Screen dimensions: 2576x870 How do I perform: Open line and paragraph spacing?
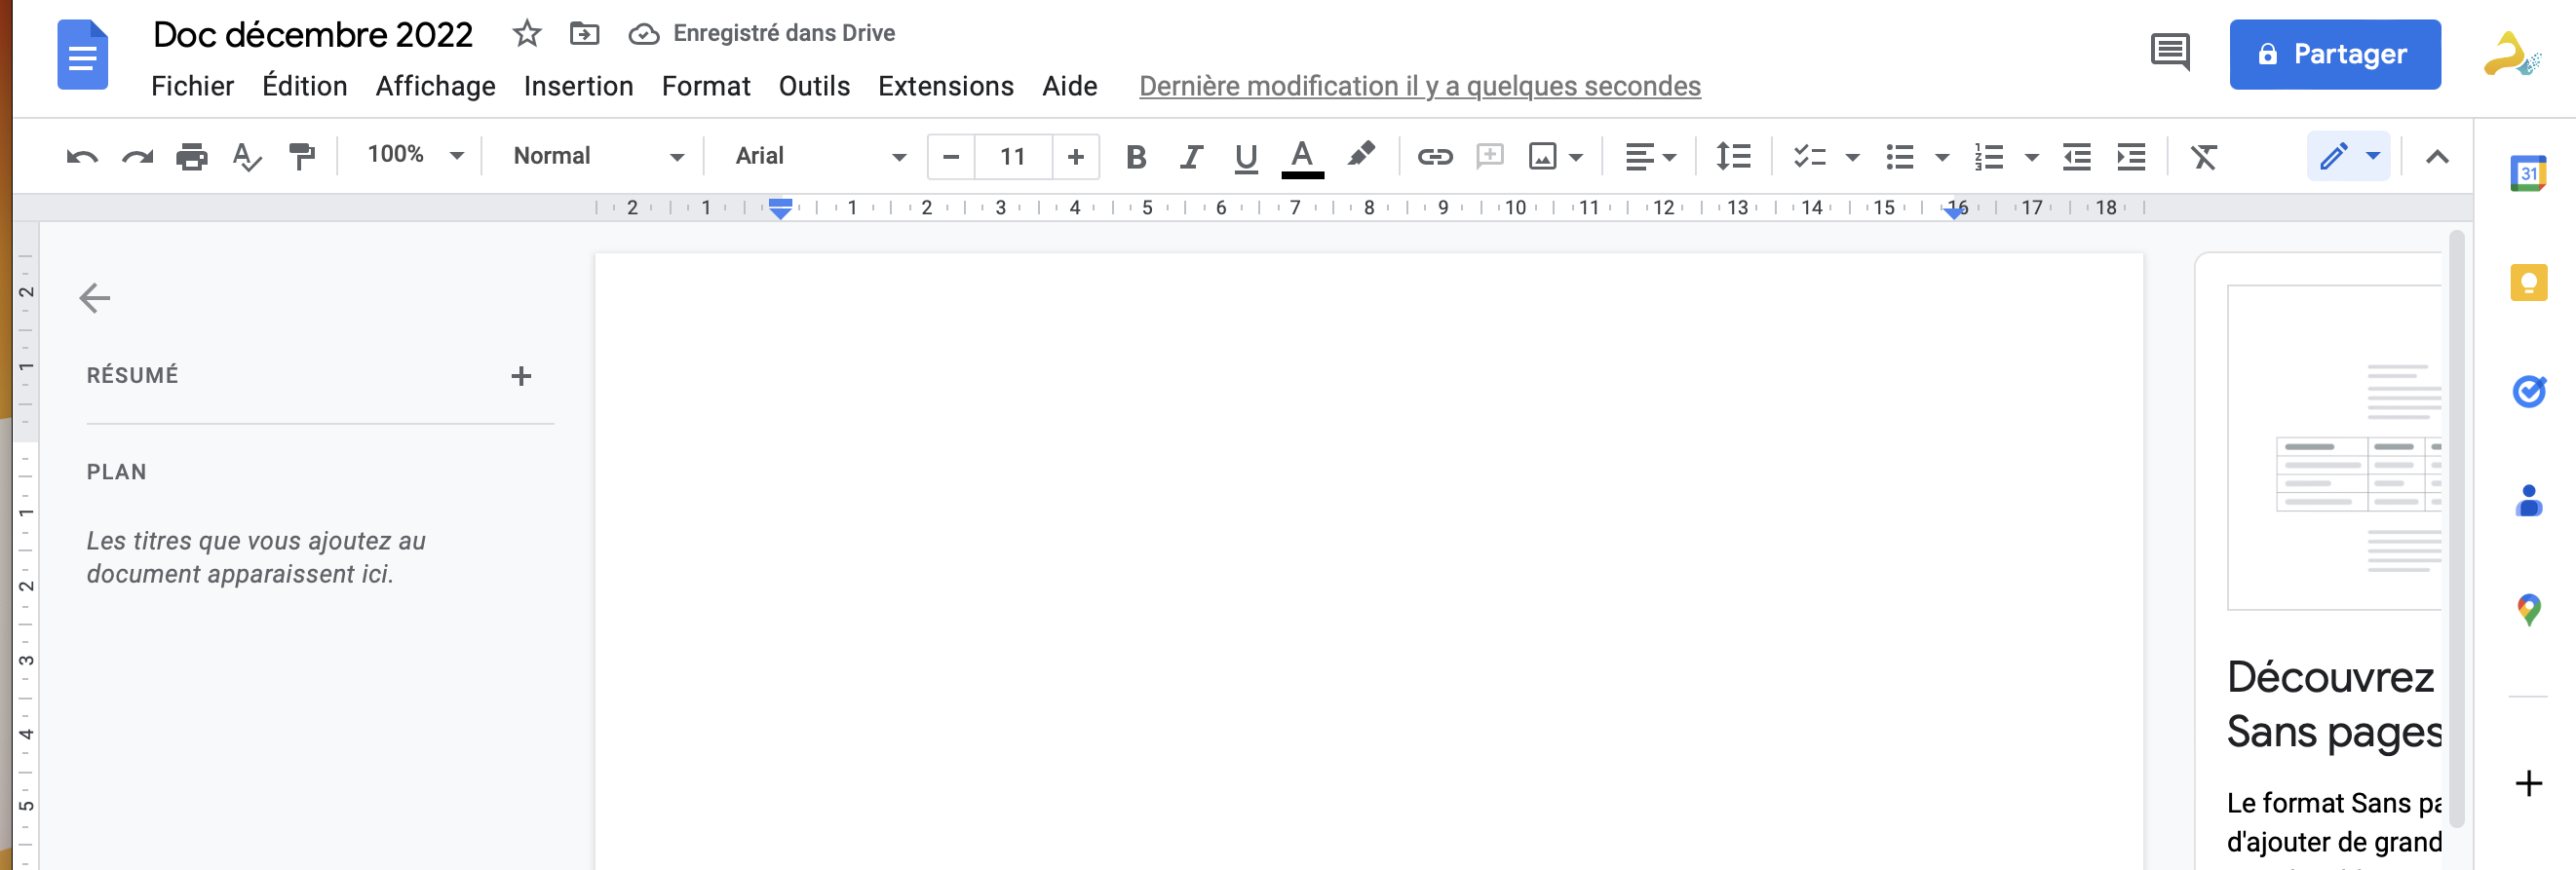(x=1733, y=156)
